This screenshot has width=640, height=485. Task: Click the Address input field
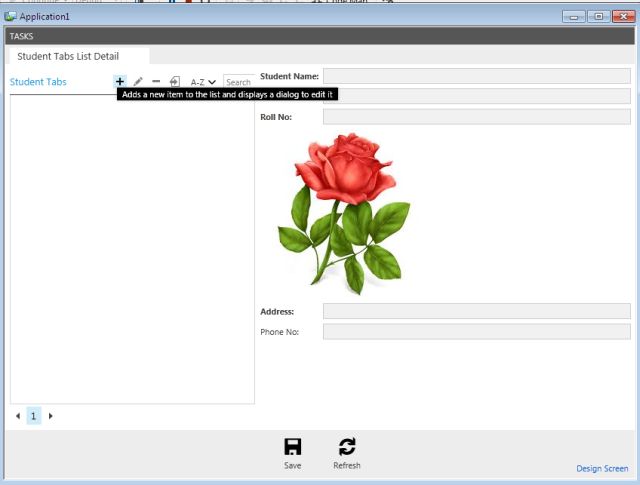pyautogui.click(x=477, y=311)
